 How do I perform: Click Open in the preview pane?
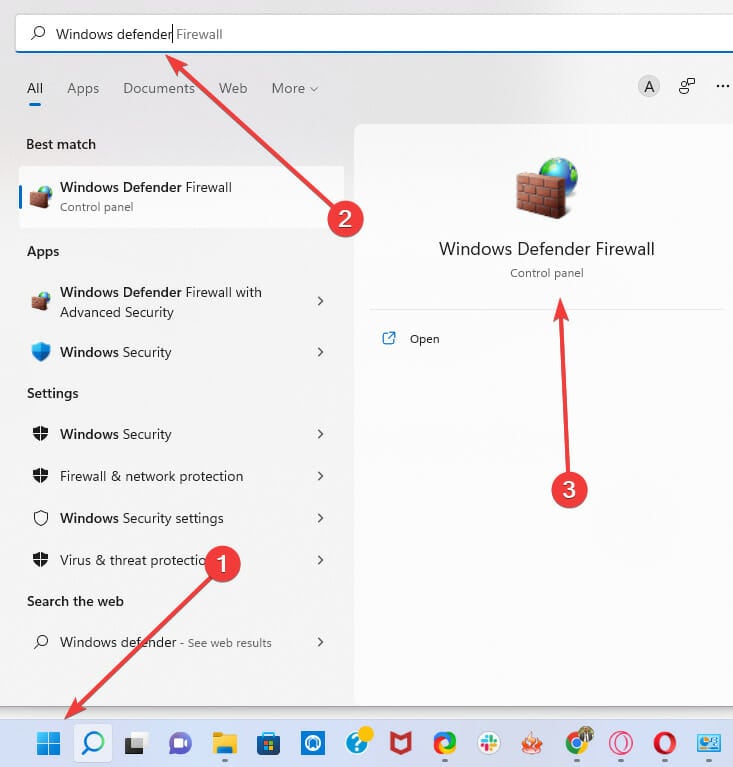coord(424,339)
